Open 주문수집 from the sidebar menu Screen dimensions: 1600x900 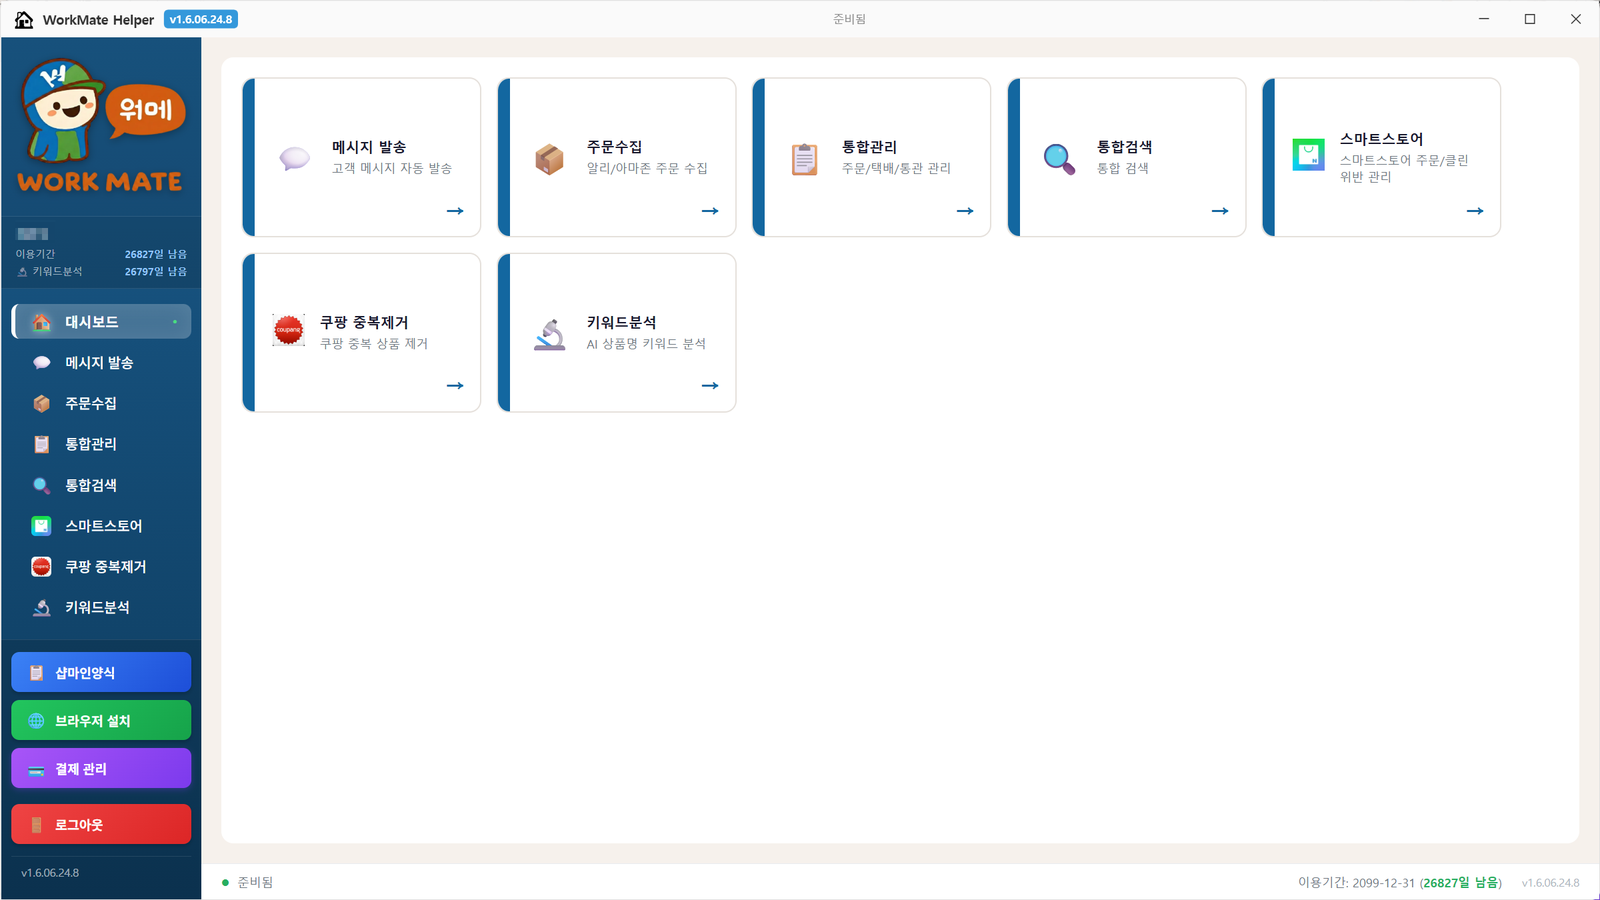click(101, 403)
